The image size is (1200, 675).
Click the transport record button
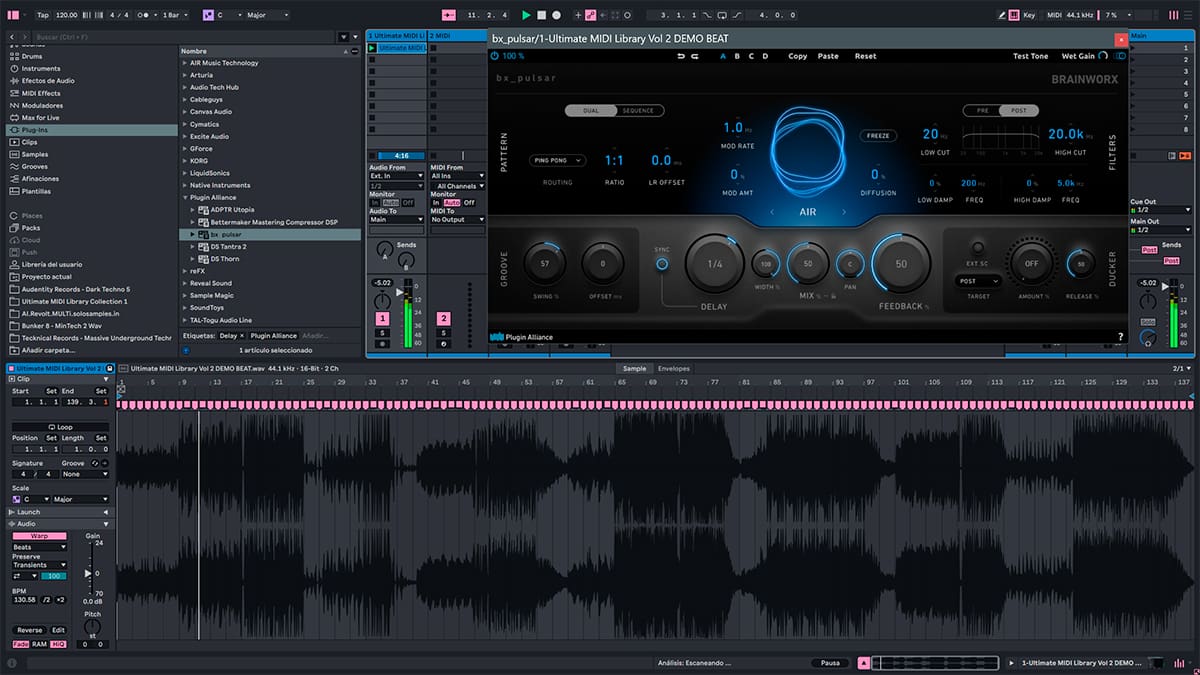pos(556,15)
